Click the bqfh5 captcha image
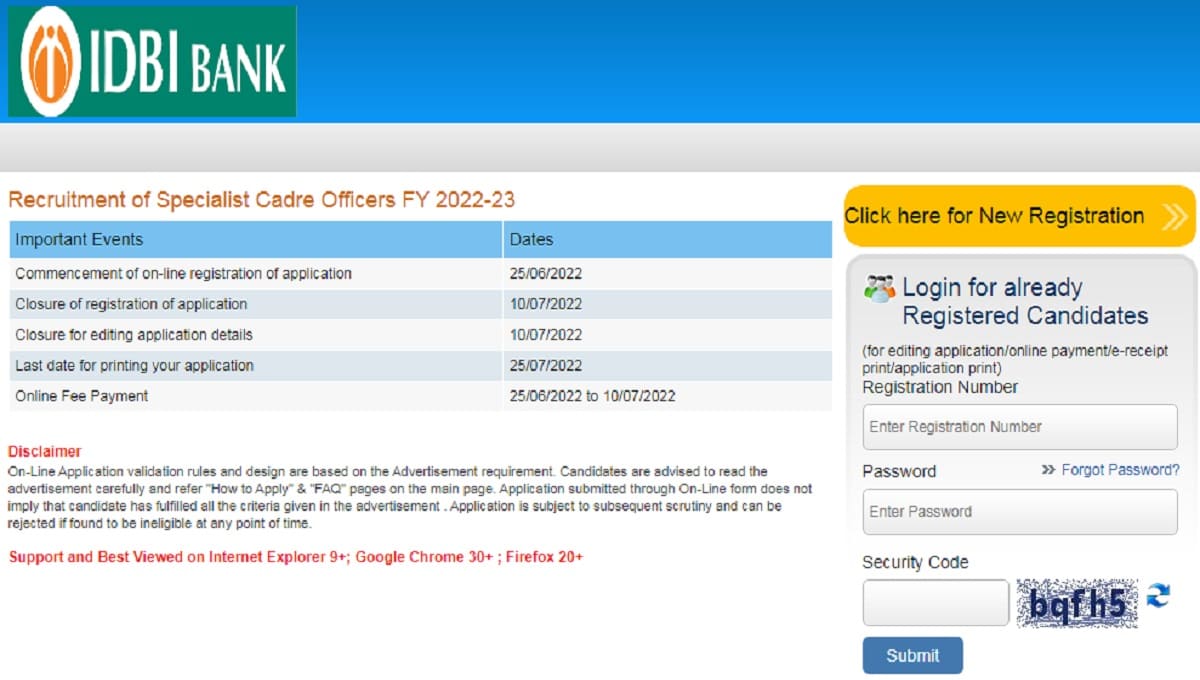This screenshot has height=680, width=1200. pos(1077,603)
